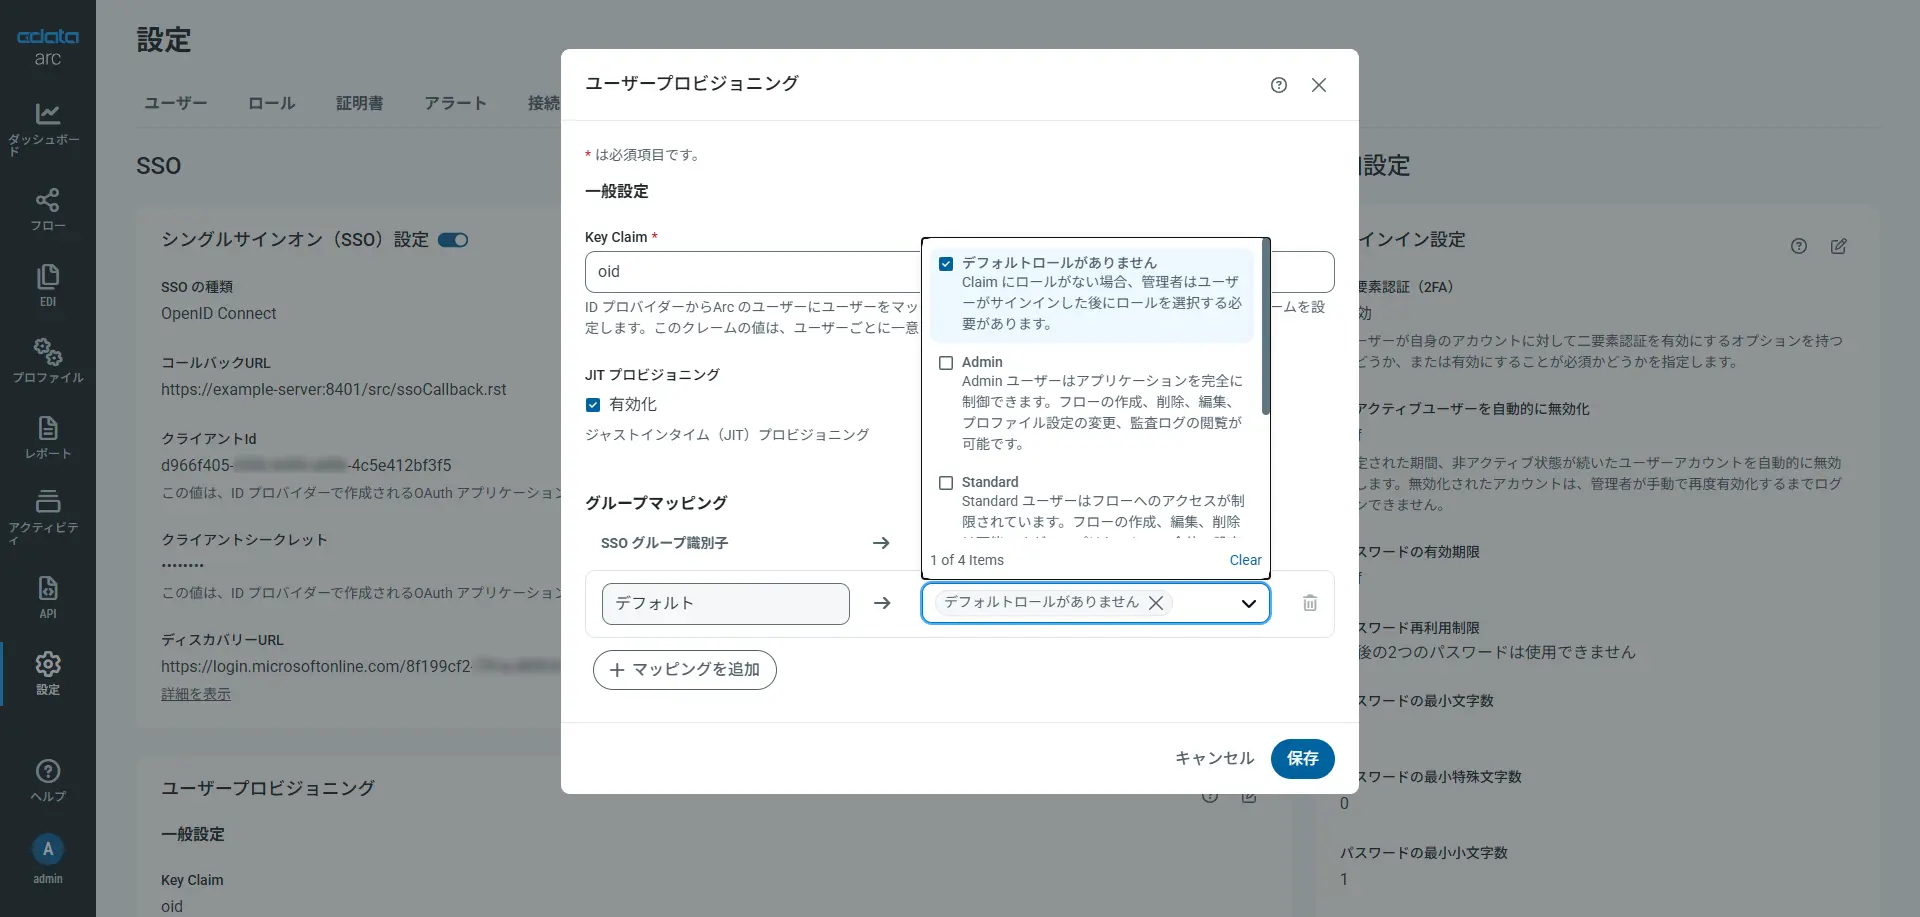Screen dimensions: 1920x917
Task: Switch to the アラート tab
Action: tap(456, 103)
